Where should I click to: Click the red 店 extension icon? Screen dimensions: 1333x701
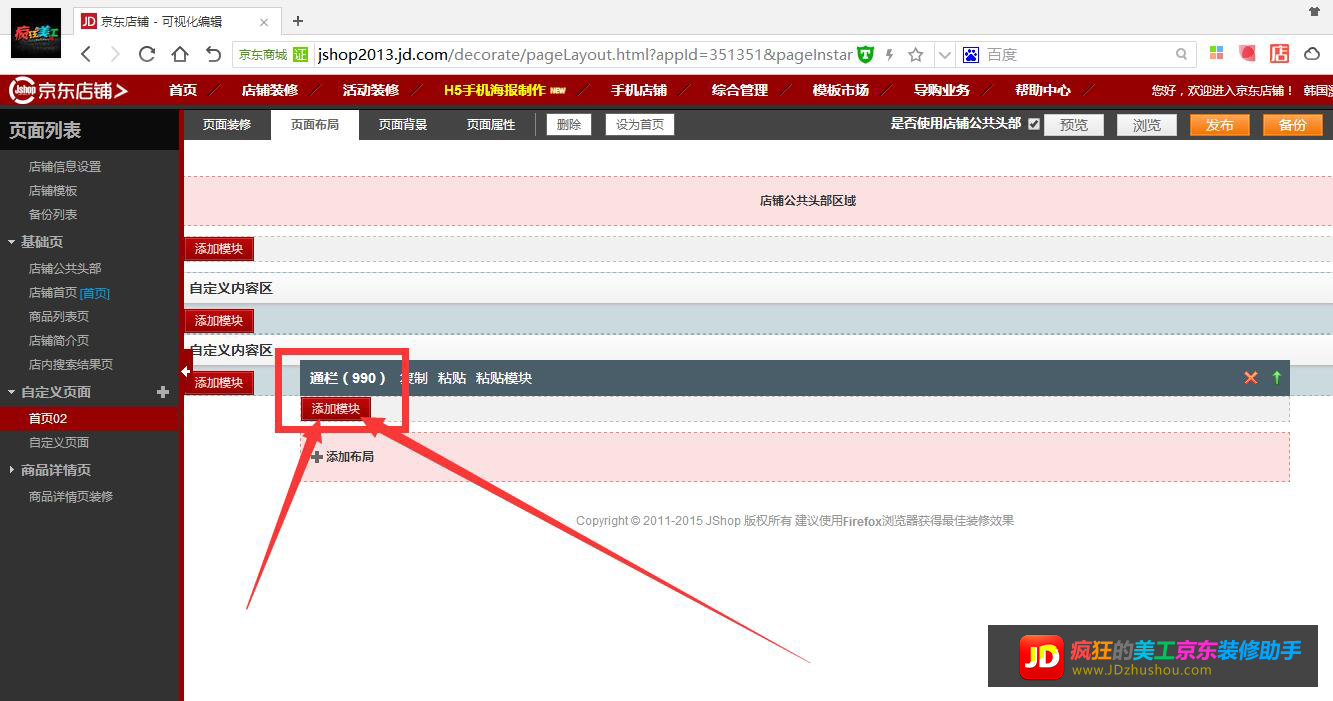tap(1279, 54)
